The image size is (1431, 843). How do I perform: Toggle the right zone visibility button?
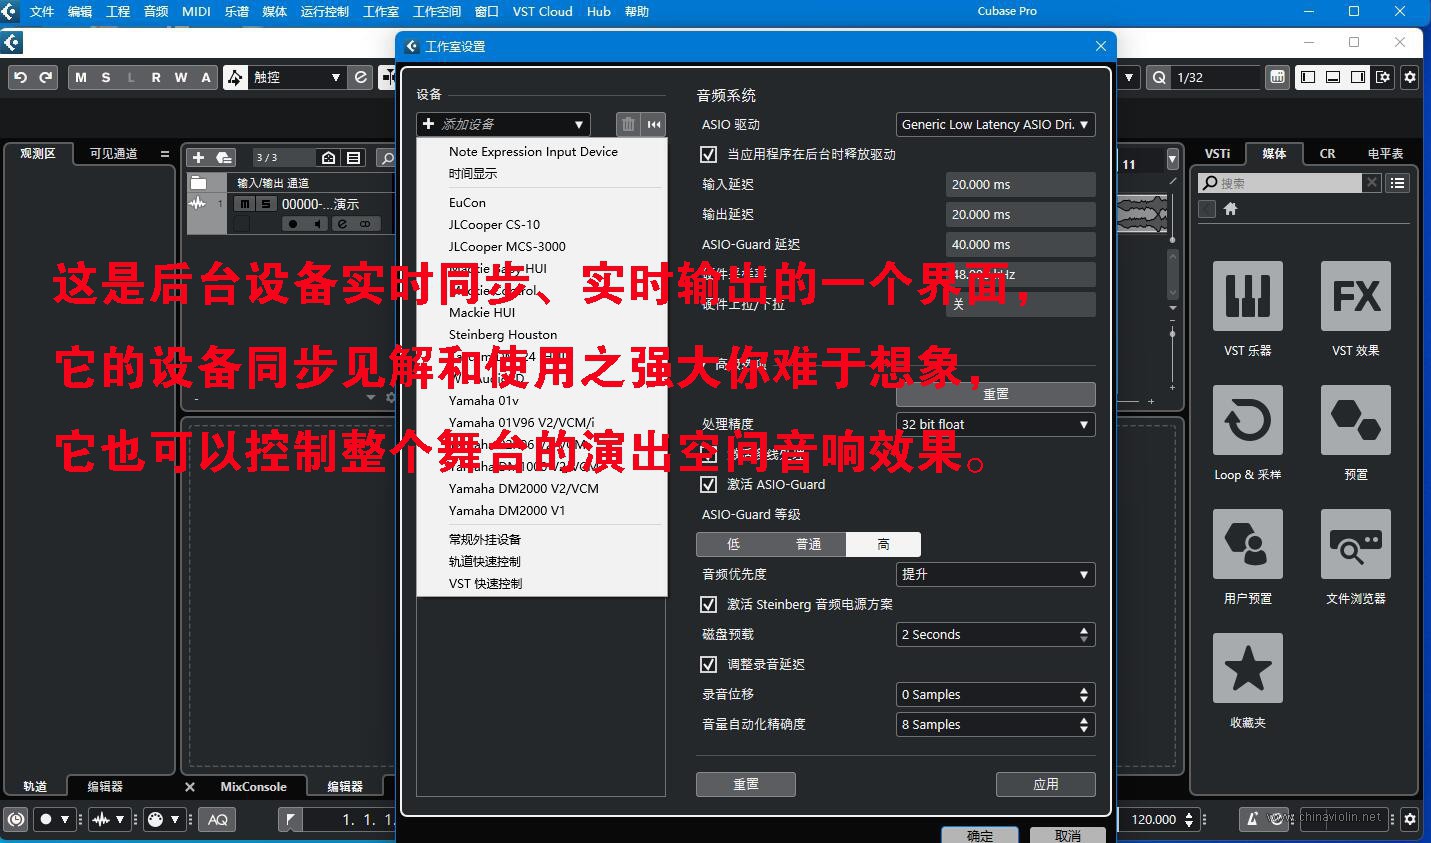point(1357,77)
